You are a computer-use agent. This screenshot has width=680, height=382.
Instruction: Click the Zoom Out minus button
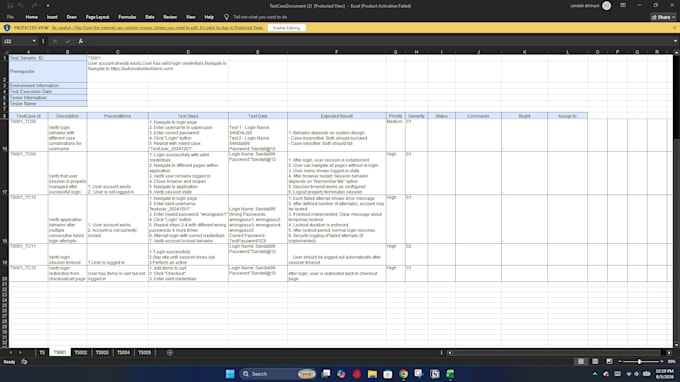click(620, 362)
